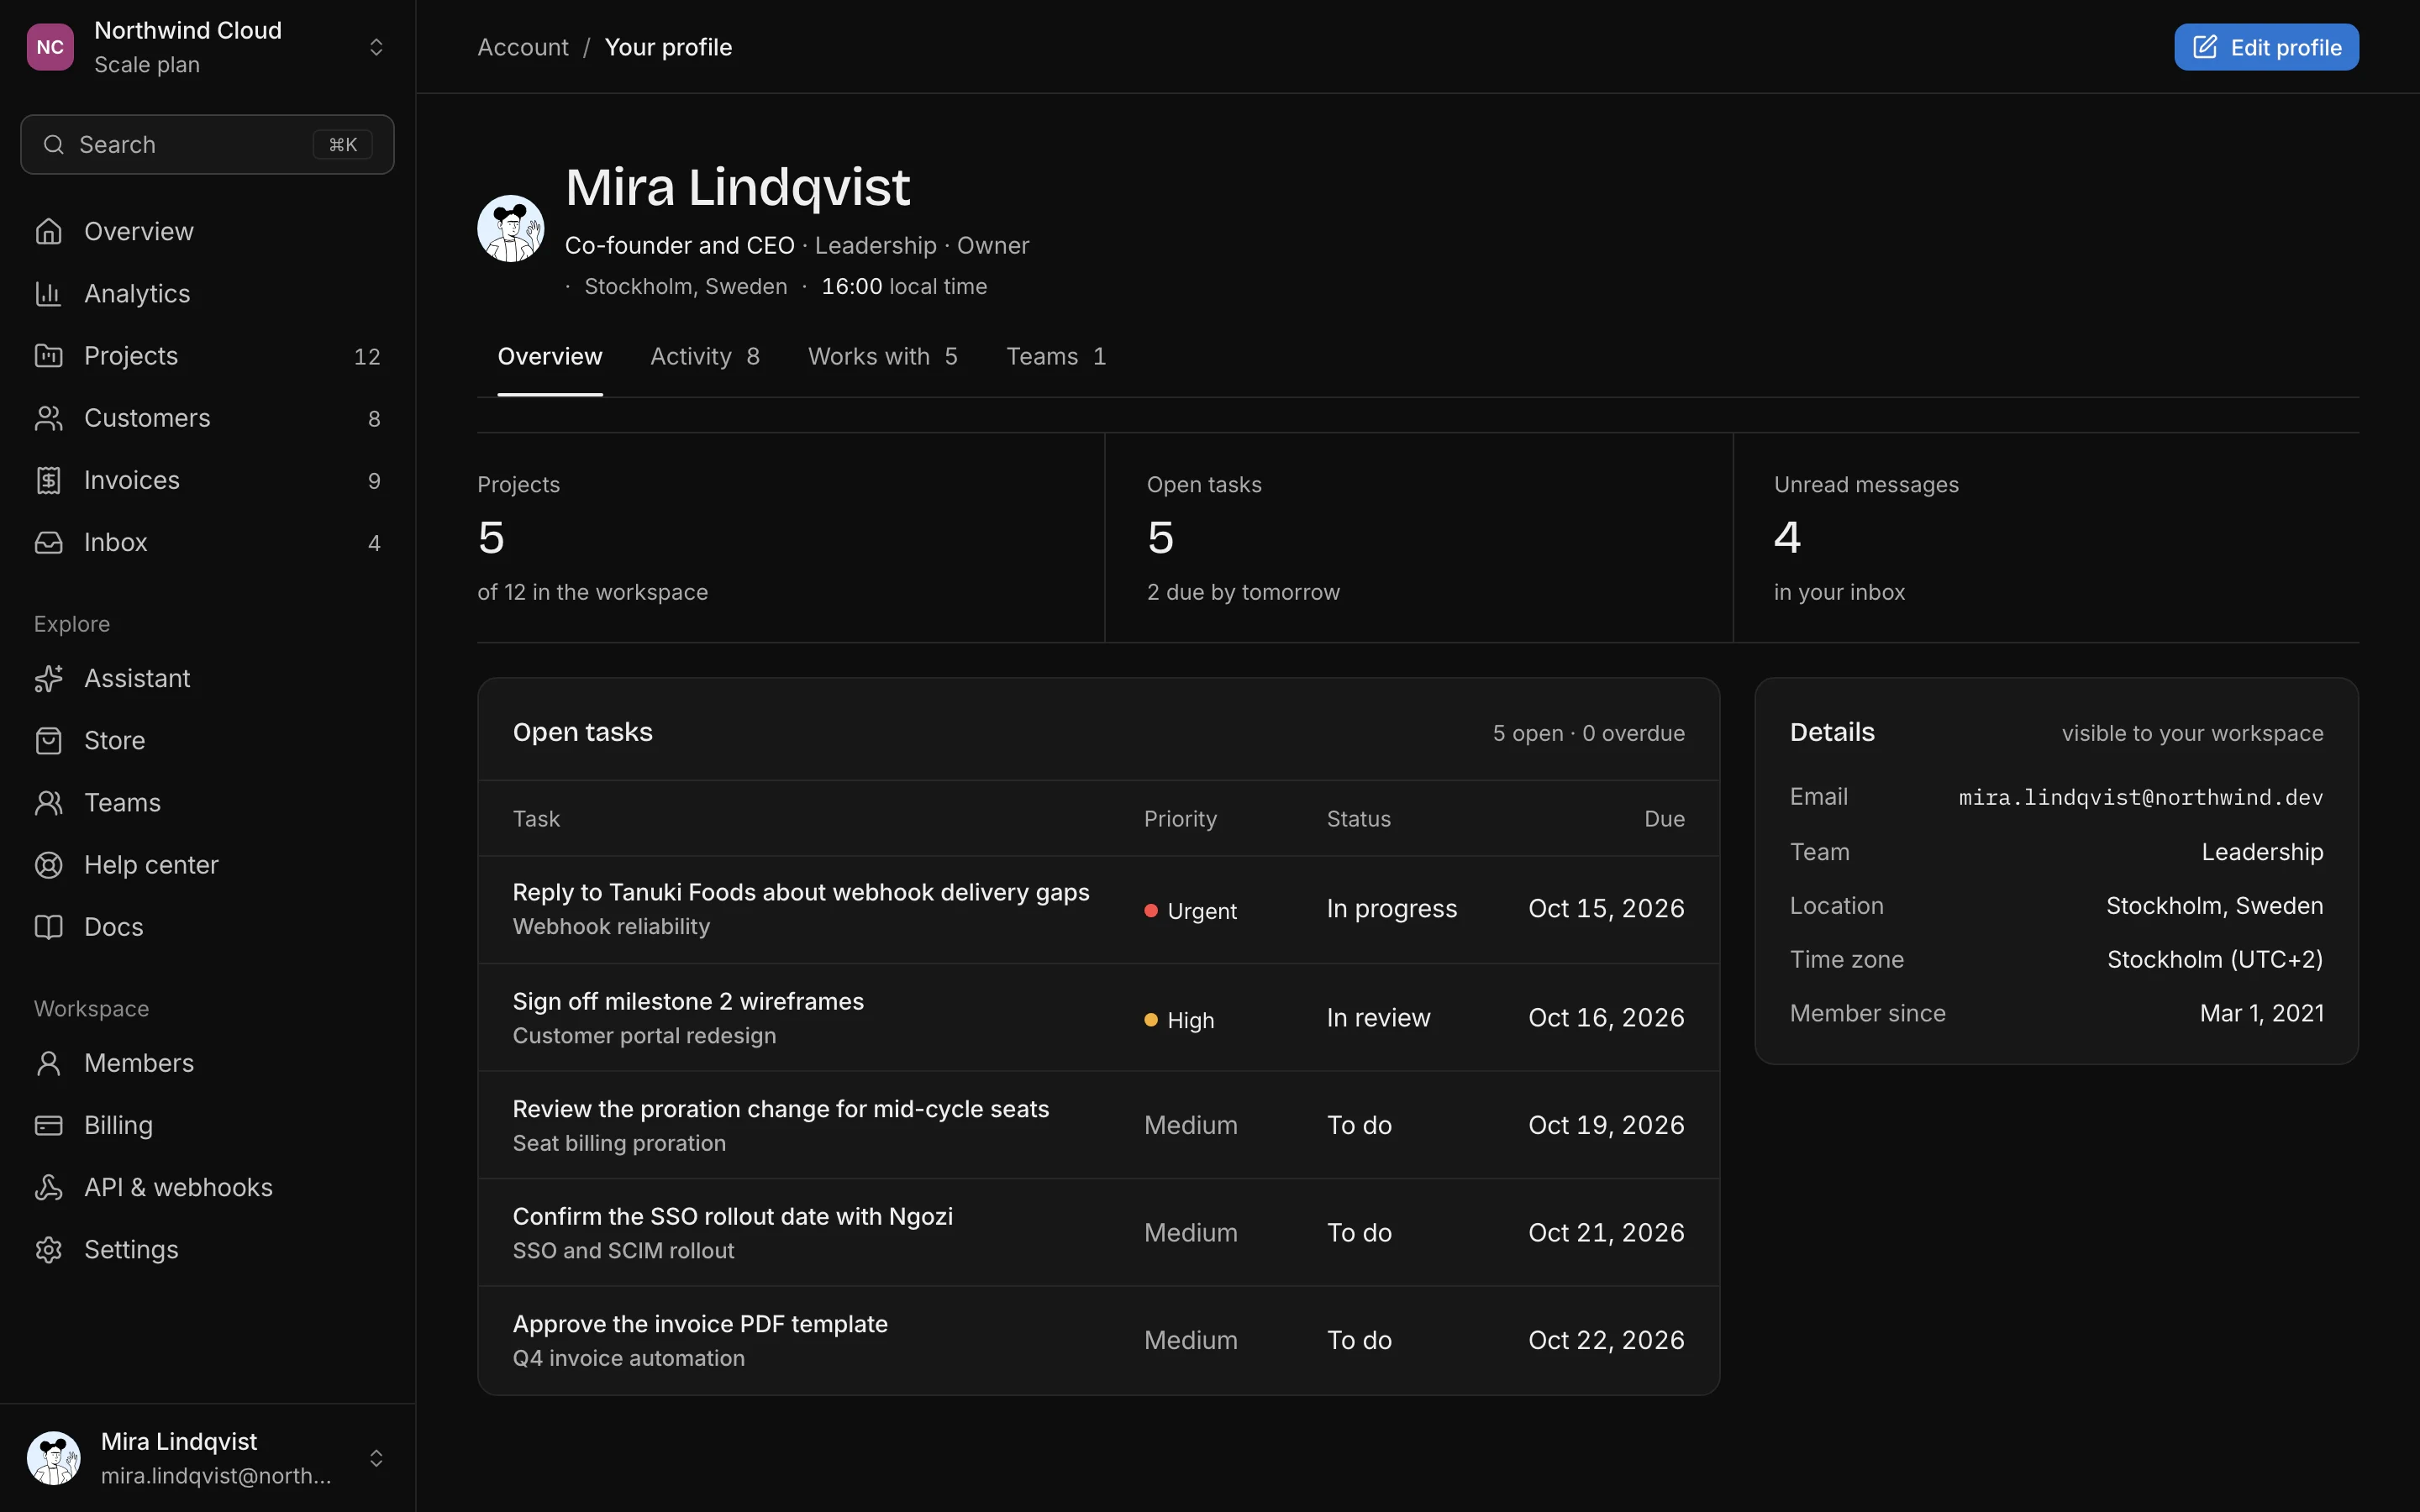Viewport: 2420px width, 1512px height.
Task: Click the mira.lindqvist@northwind.dev email value
Action: [x=2140, y=797]
